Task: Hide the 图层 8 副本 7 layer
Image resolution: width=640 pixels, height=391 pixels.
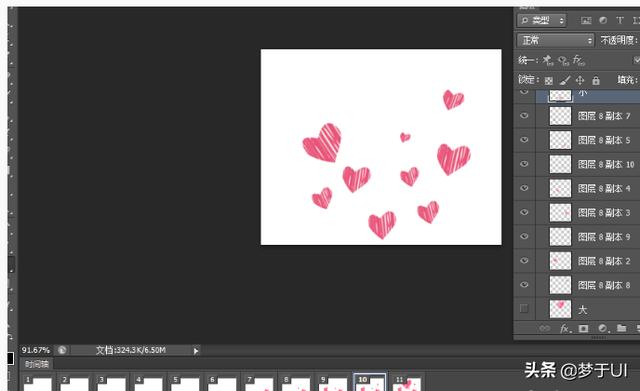Action: click(x=524, y=116)
